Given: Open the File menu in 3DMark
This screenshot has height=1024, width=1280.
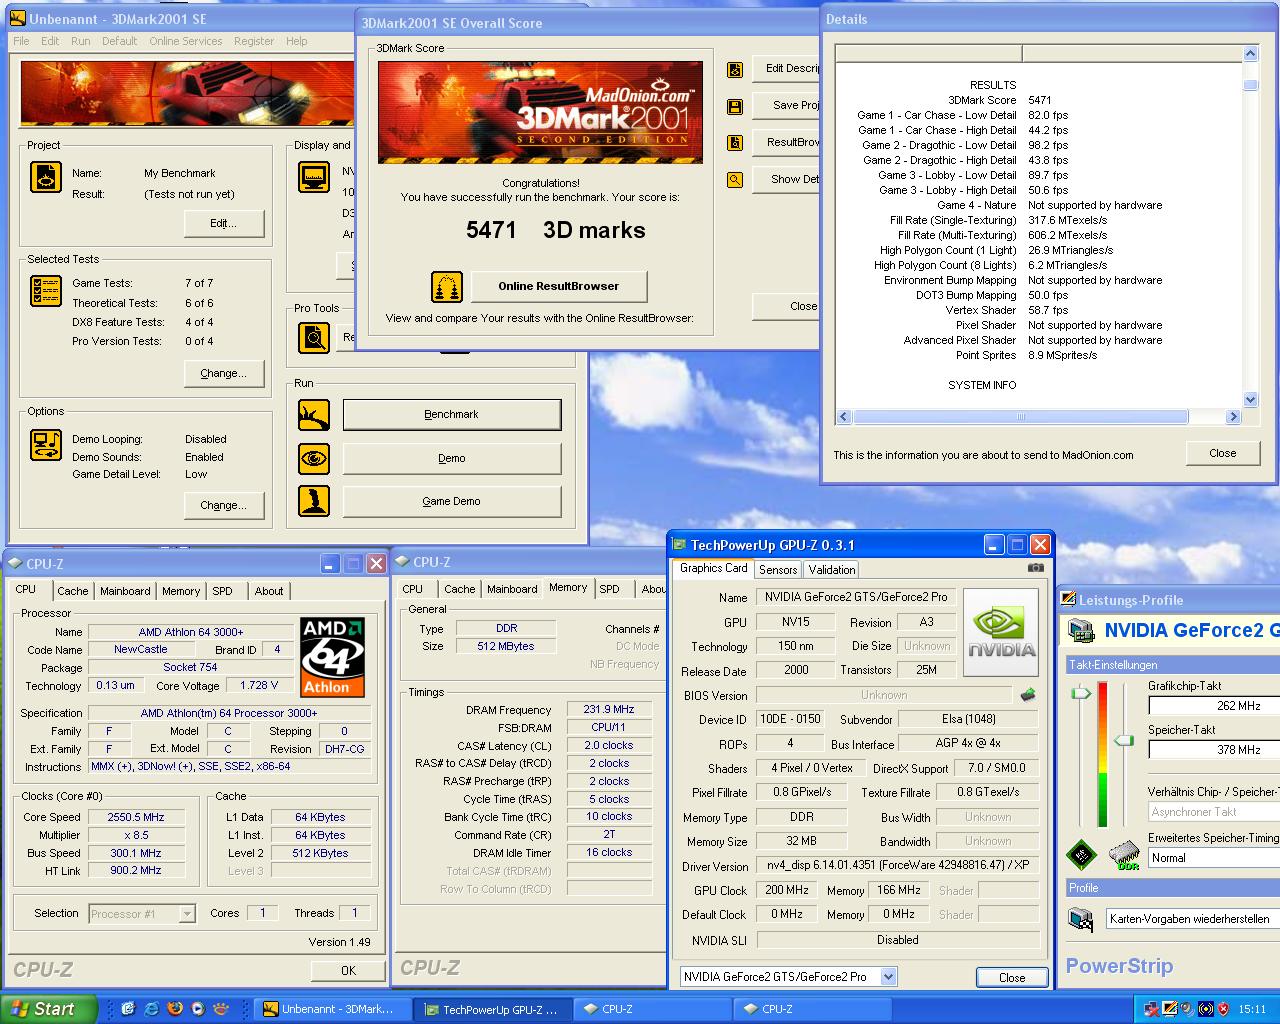Looking at the screenshot, I should point(21,41).
